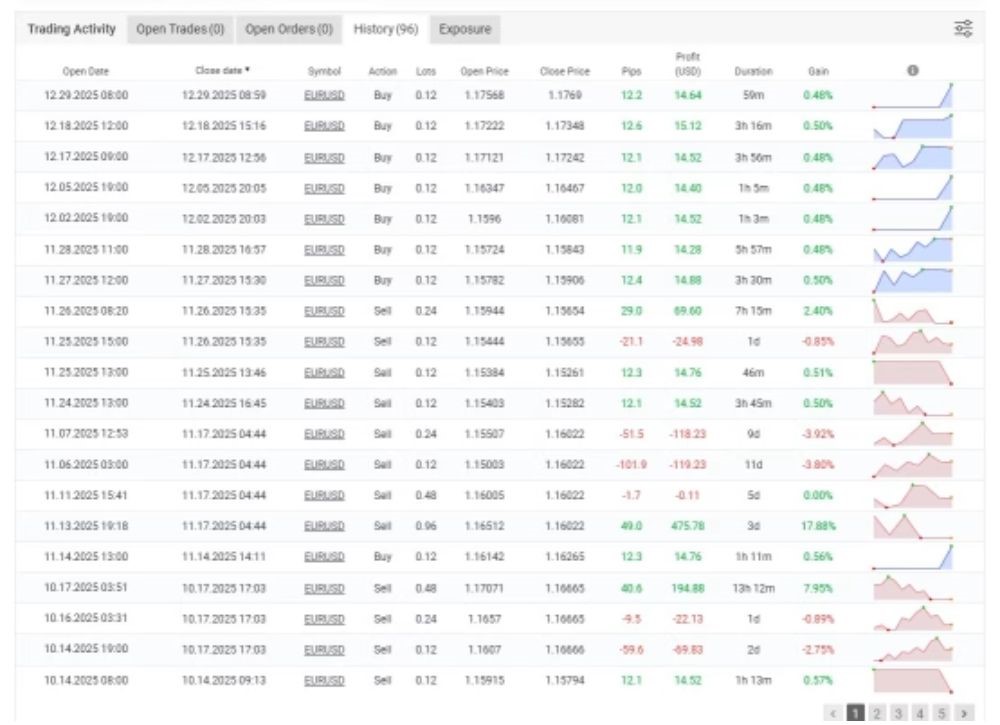Open the filter settings sliders icon
Screen dimensions: 1000x725
(963, 29)
